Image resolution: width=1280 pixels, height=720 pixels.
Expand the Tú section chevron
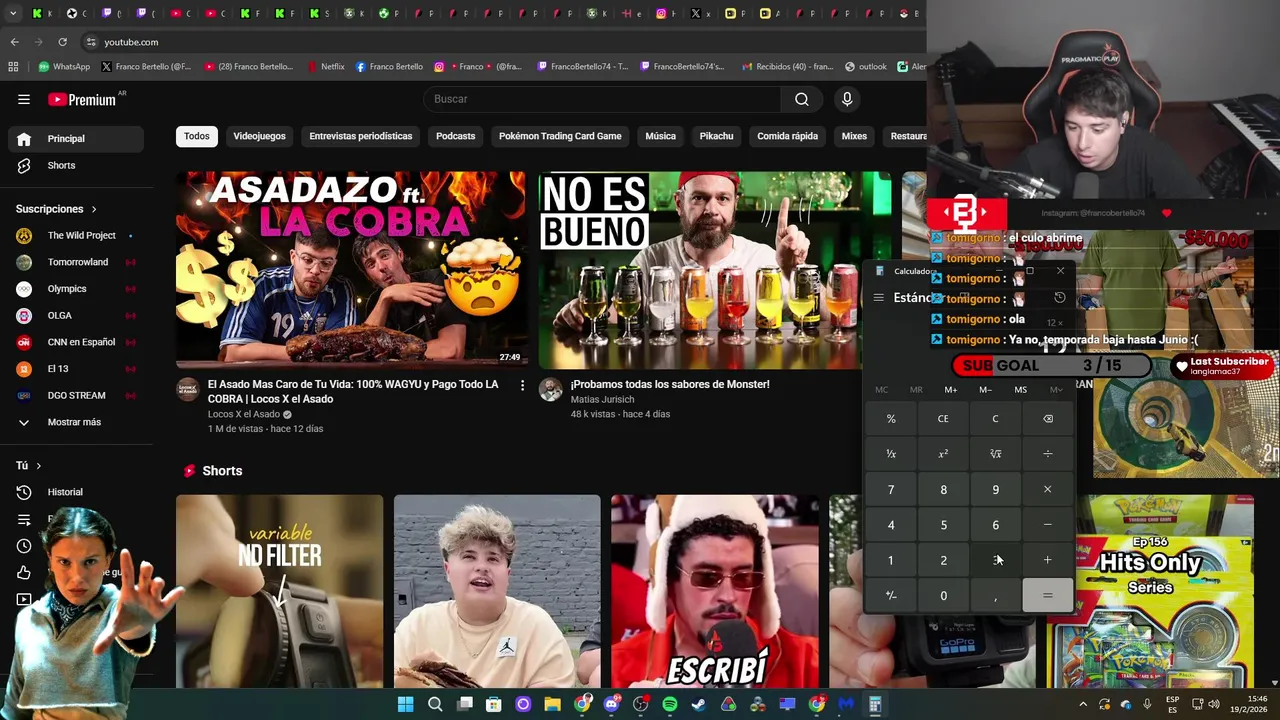pyautogui.click(x=39, y=466)
